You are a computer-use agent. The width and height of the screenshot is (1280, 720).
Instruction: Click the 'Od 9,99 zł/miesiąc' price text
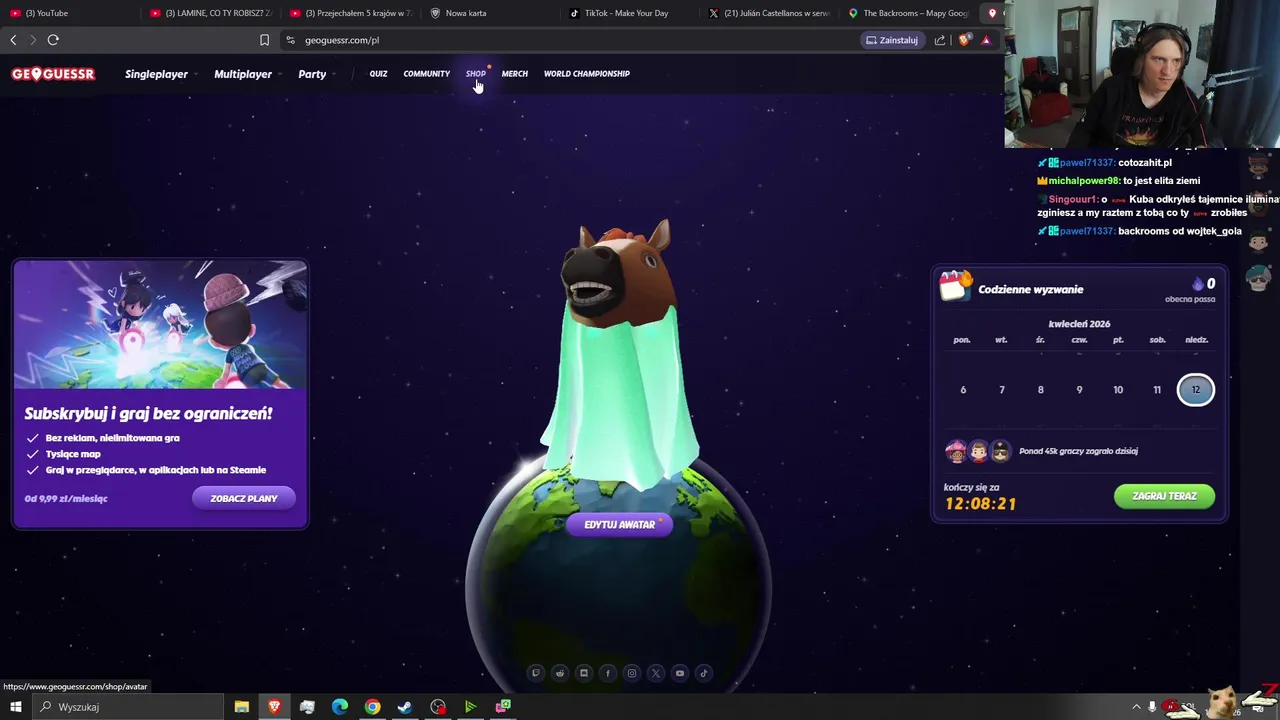(66, 498)
